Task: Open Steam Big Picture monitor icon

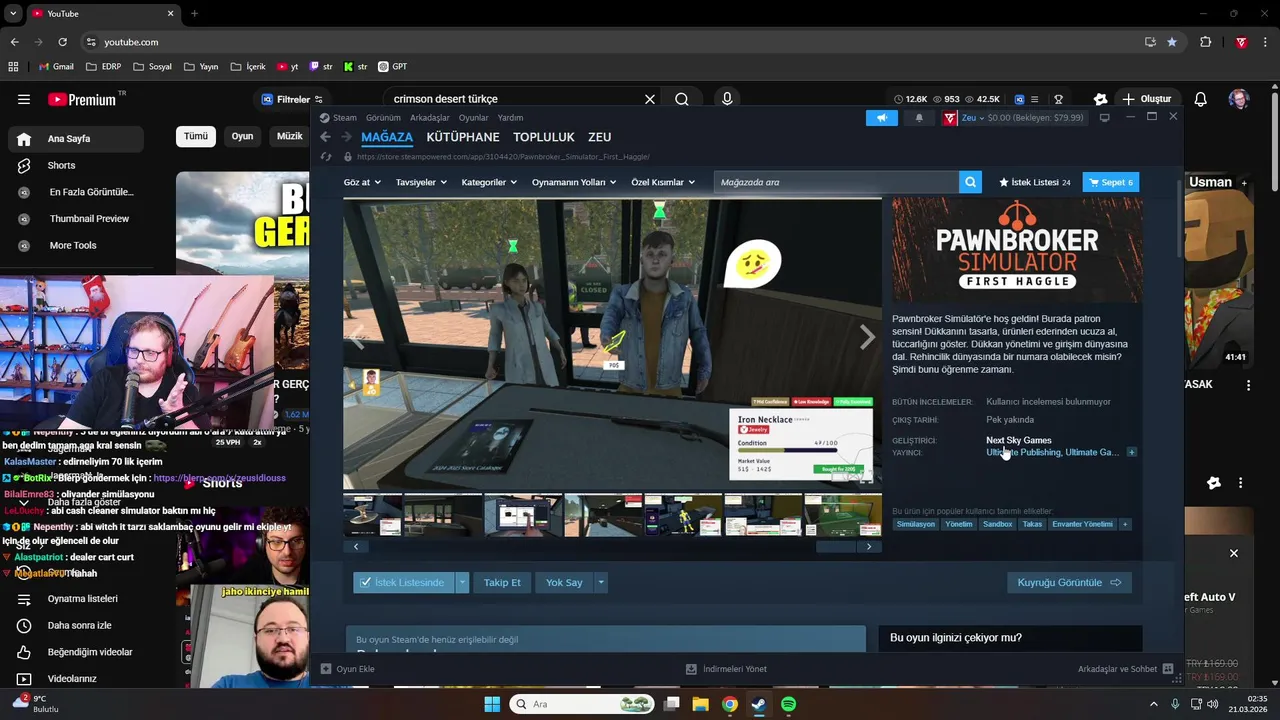Action: [1104, 118]
